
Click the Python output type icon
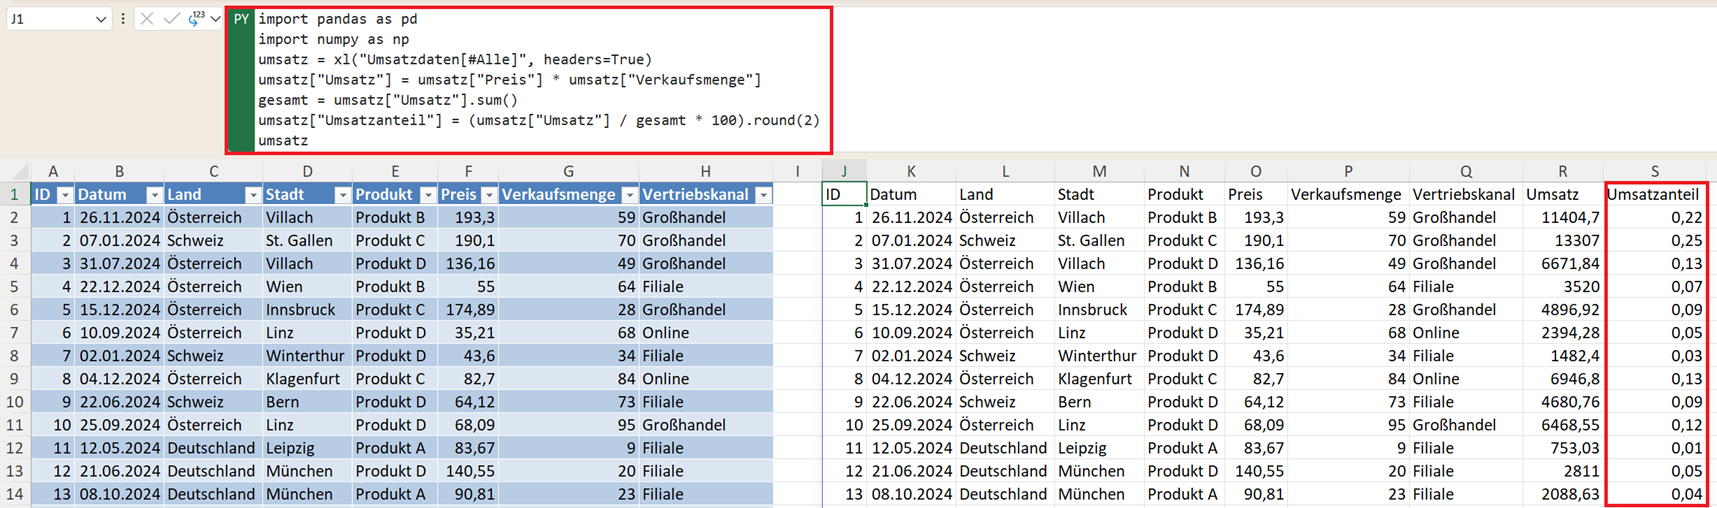[x=197, y=19]
